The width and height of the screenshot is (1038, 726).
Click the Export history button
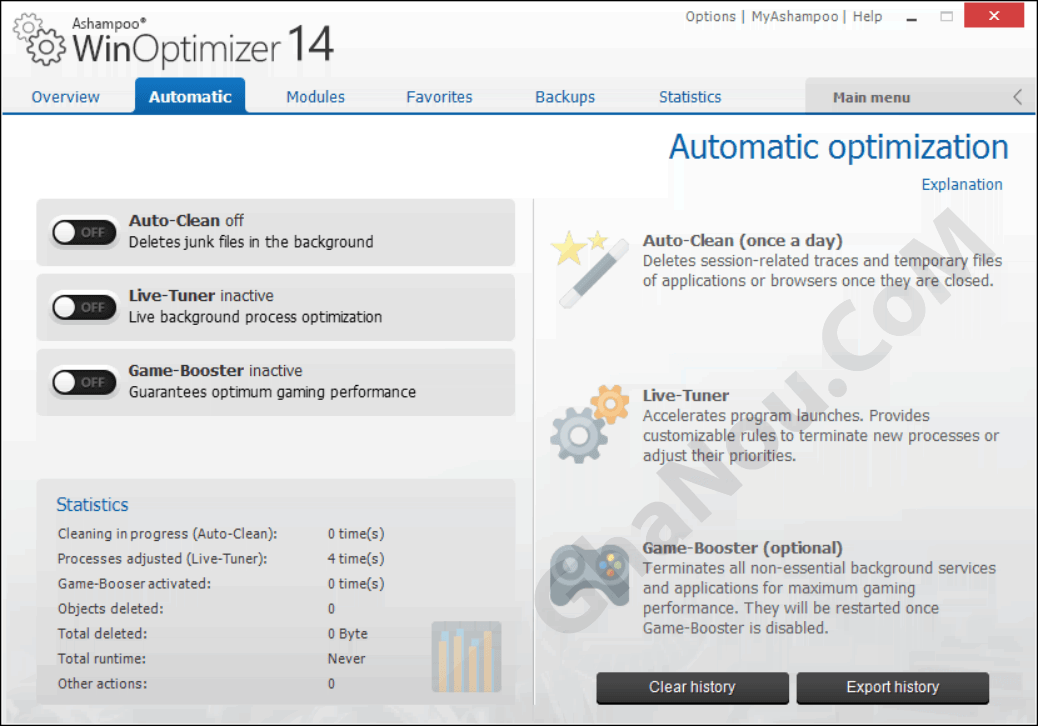point(892,687)
